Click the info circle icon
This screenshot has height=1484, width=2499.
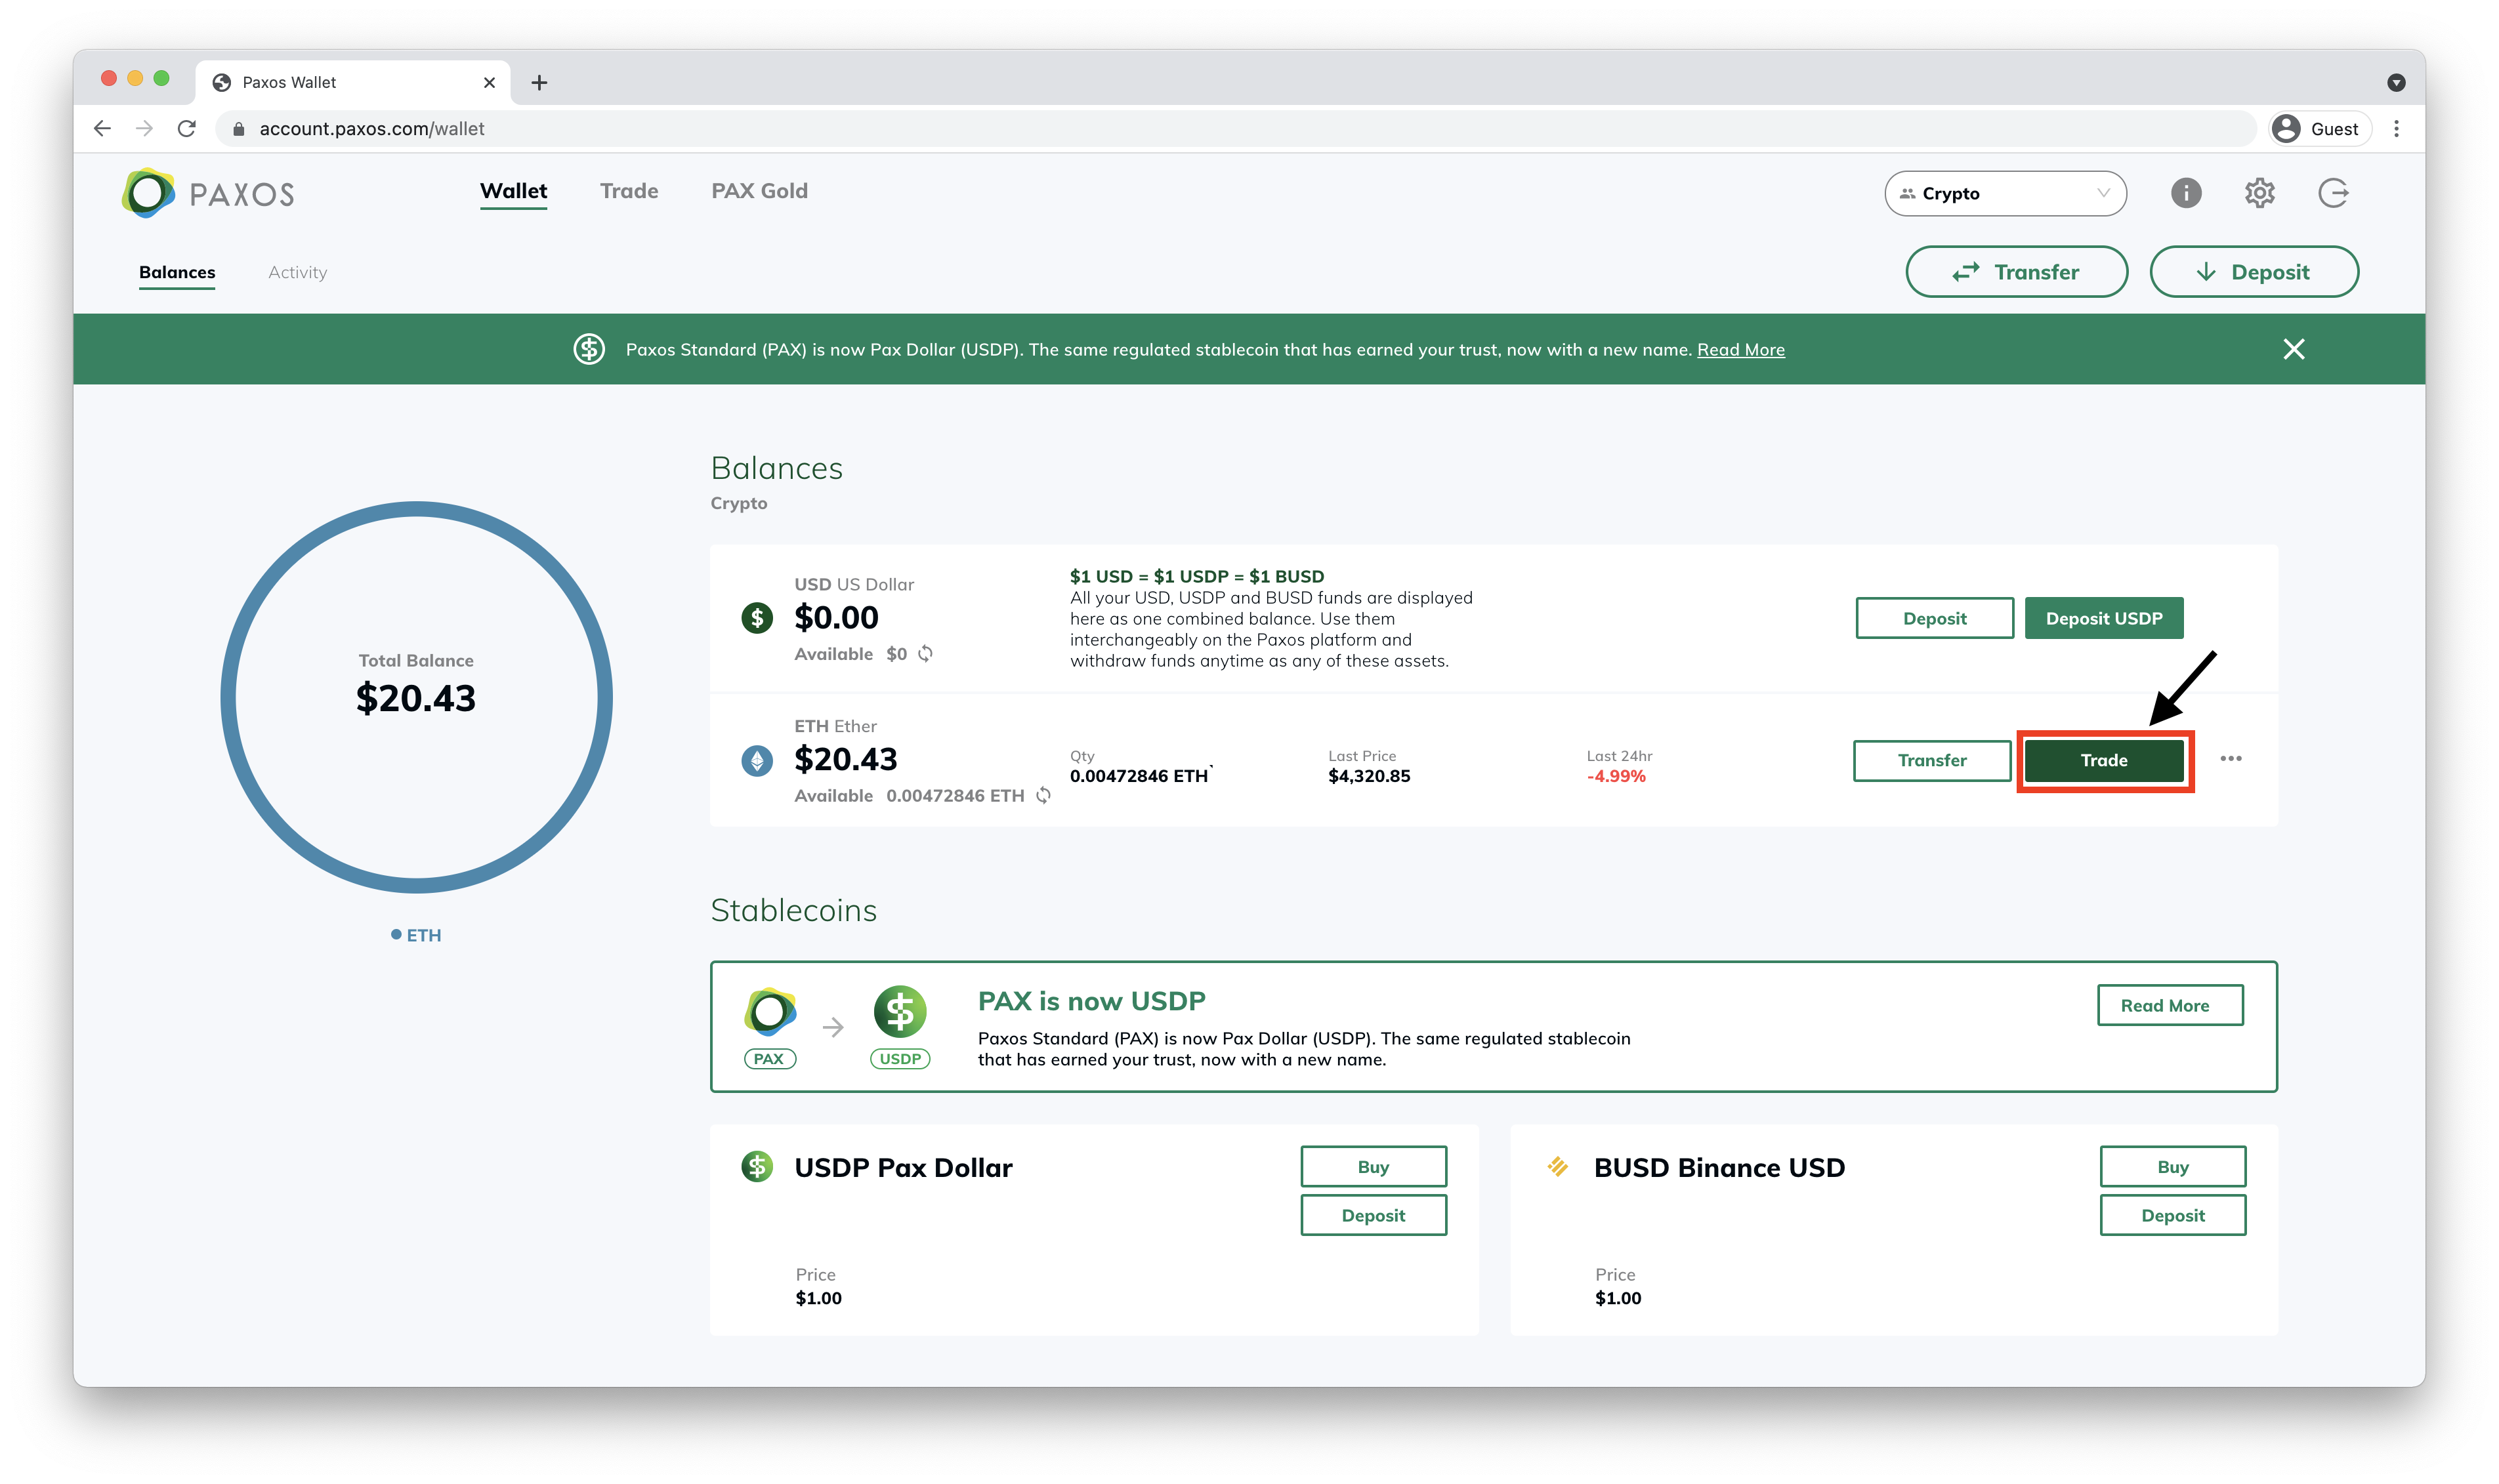point(2188,191)
